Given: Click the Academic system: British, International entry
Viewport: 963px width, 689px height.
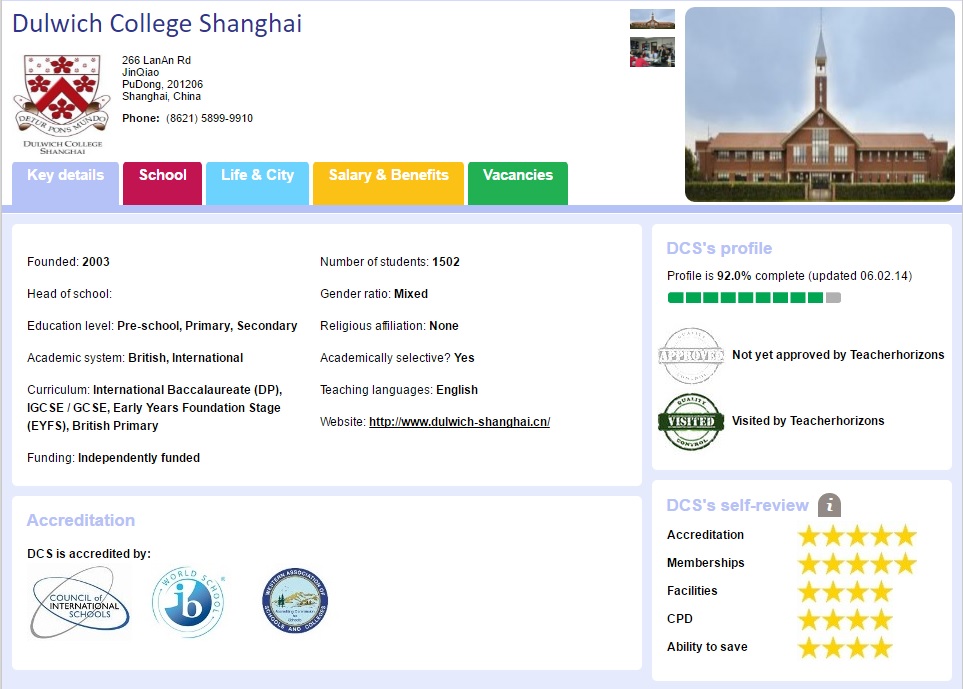Looking at the screenshot, I should (135, 358).
